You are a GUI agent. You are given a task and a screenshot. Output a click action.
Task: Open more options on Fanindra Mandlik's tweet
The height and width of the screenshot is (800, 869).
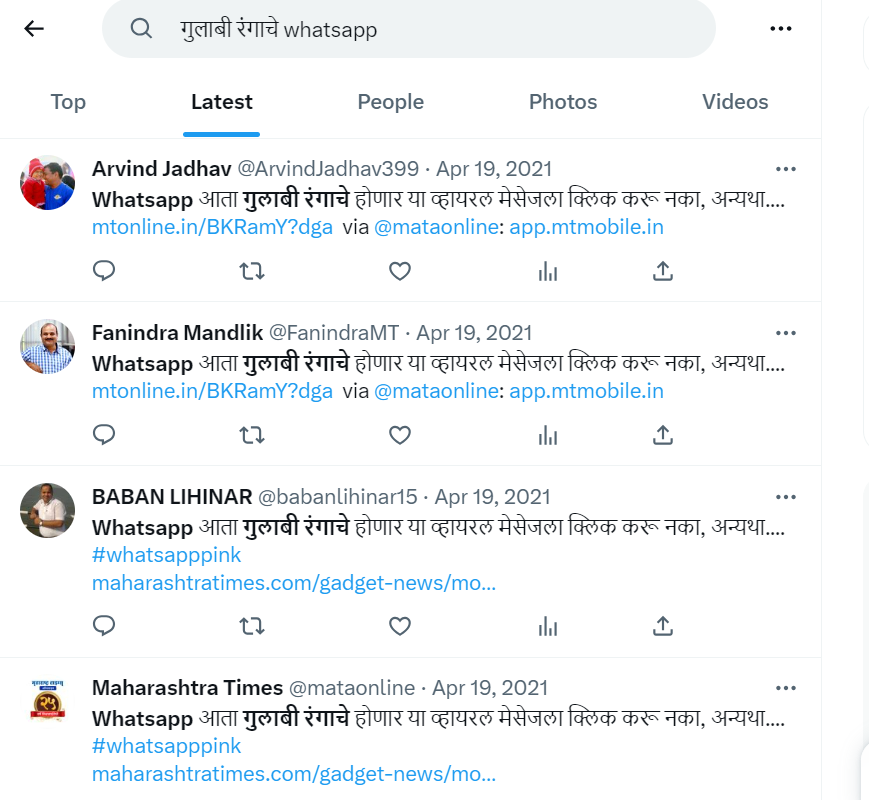786,332
